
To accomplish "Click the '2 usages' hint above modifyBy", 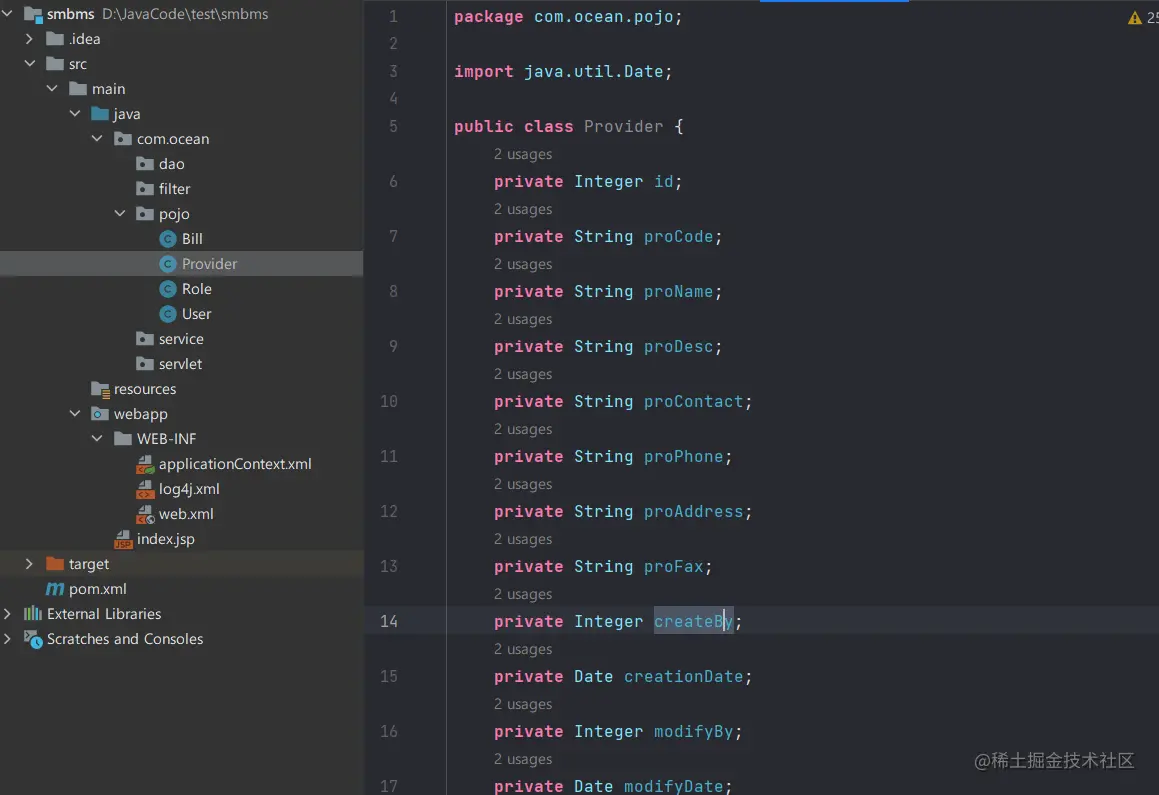I will pyautogui.click(x=523, y=705).
